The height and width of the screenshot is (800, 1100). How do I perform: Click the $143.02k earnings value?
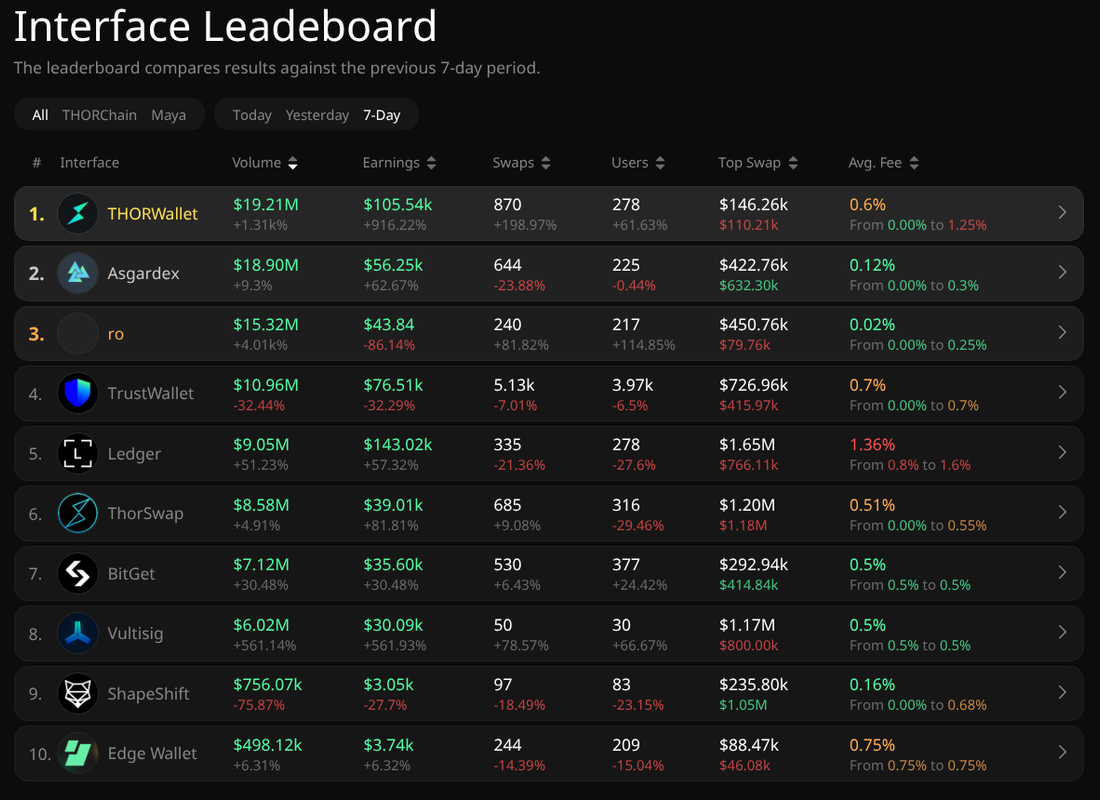pyautogui.click(x=398, y=445)
